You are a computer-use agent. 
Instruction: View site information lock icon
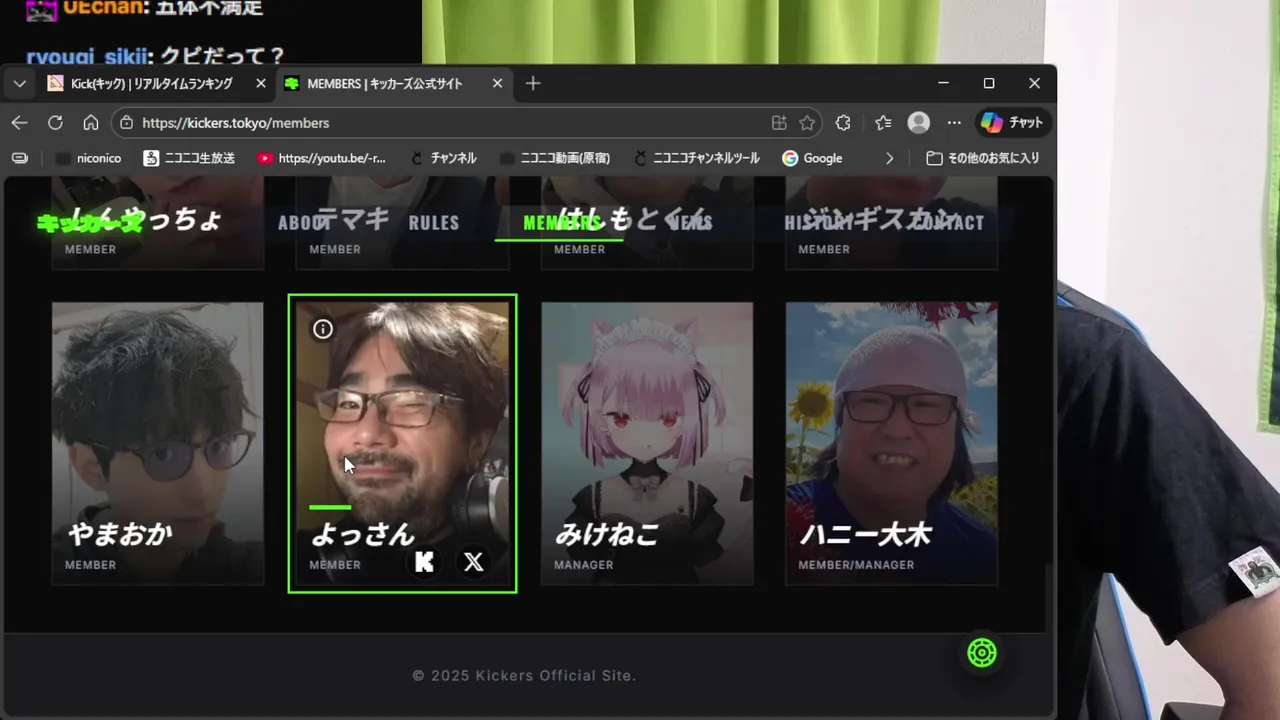pos(126,123)
